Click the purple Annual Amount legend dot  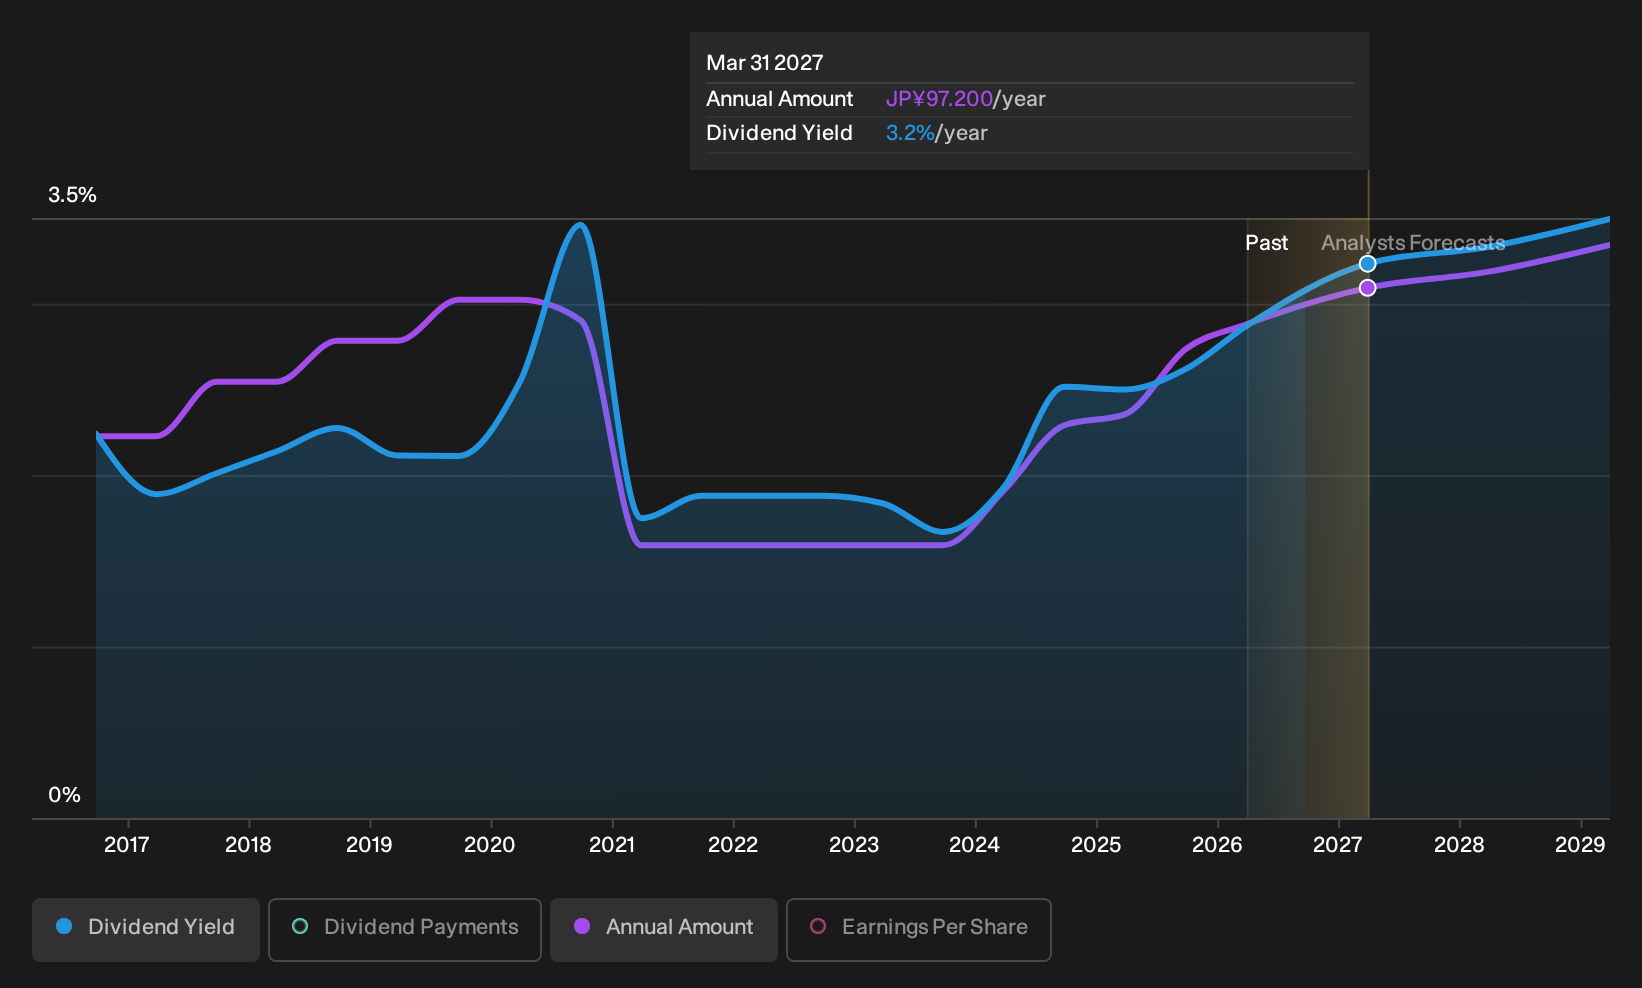(582, 927)
